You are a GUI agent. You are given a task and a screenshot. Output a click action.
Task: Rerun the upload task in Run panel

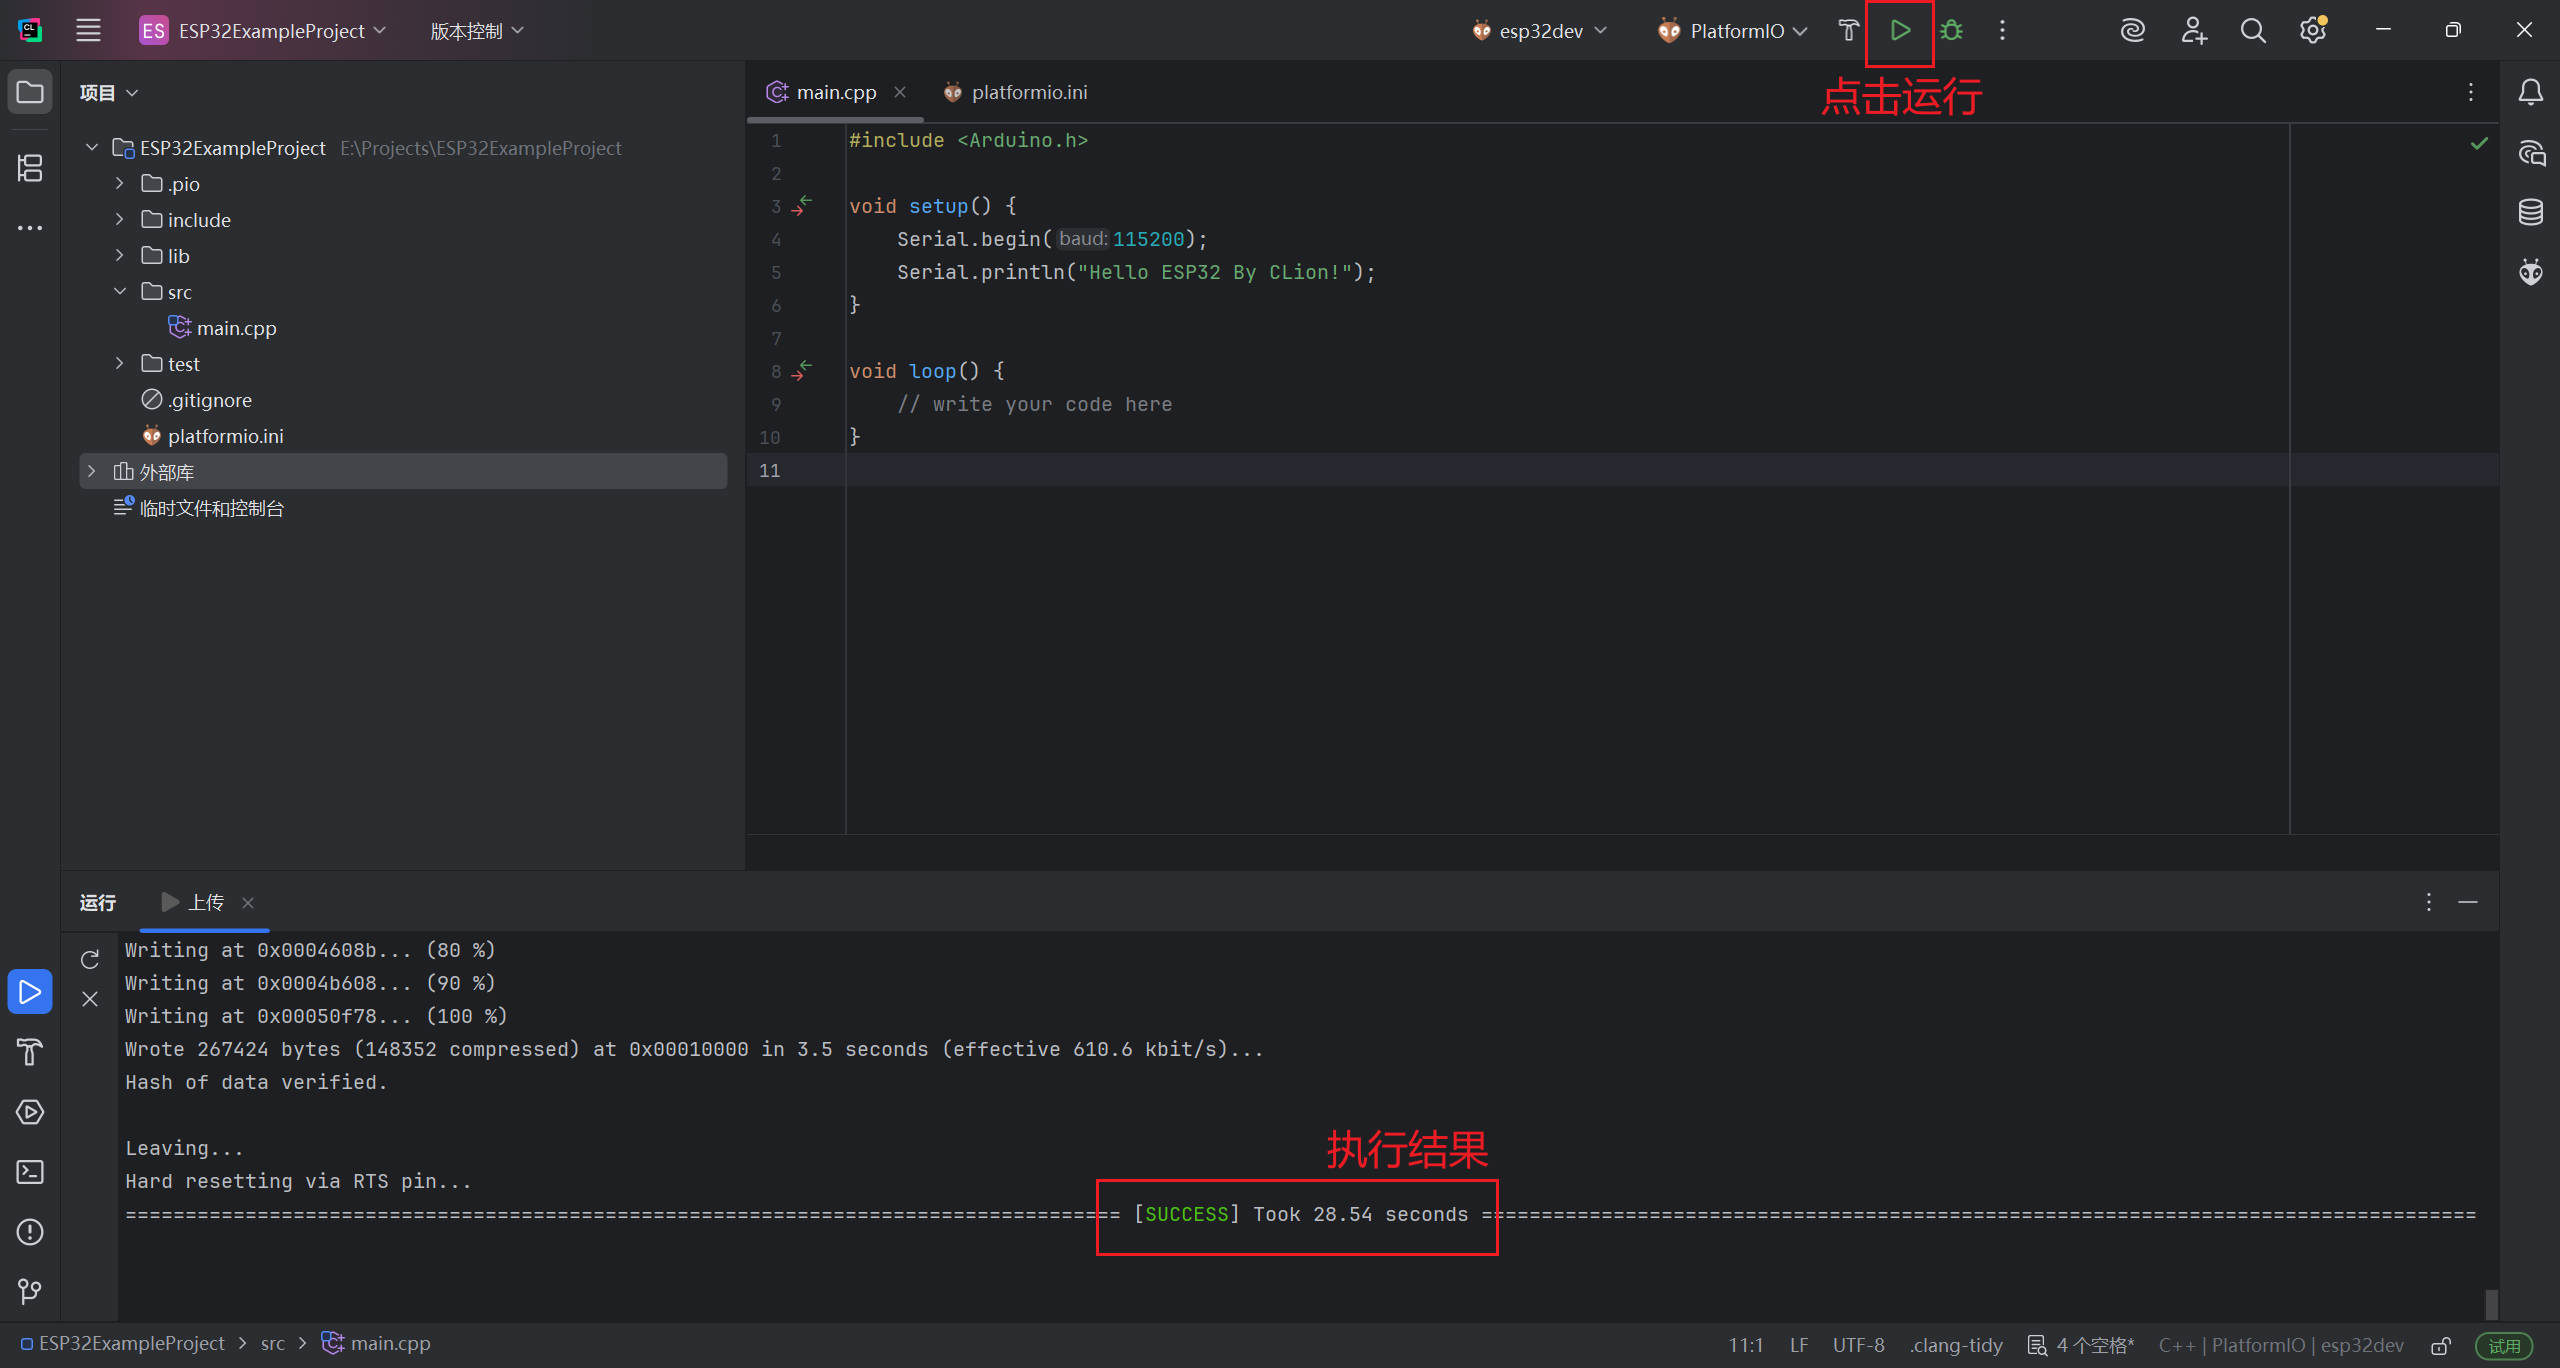(90, 960)
